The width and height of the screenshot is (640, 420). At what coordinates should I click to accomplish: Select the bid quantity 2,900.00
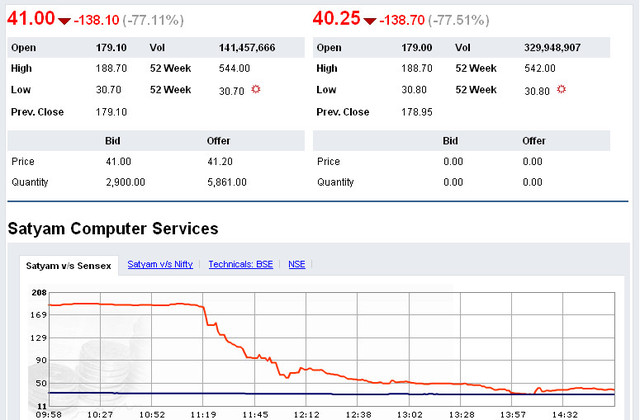pyautogui.click(x=126, y=182)
